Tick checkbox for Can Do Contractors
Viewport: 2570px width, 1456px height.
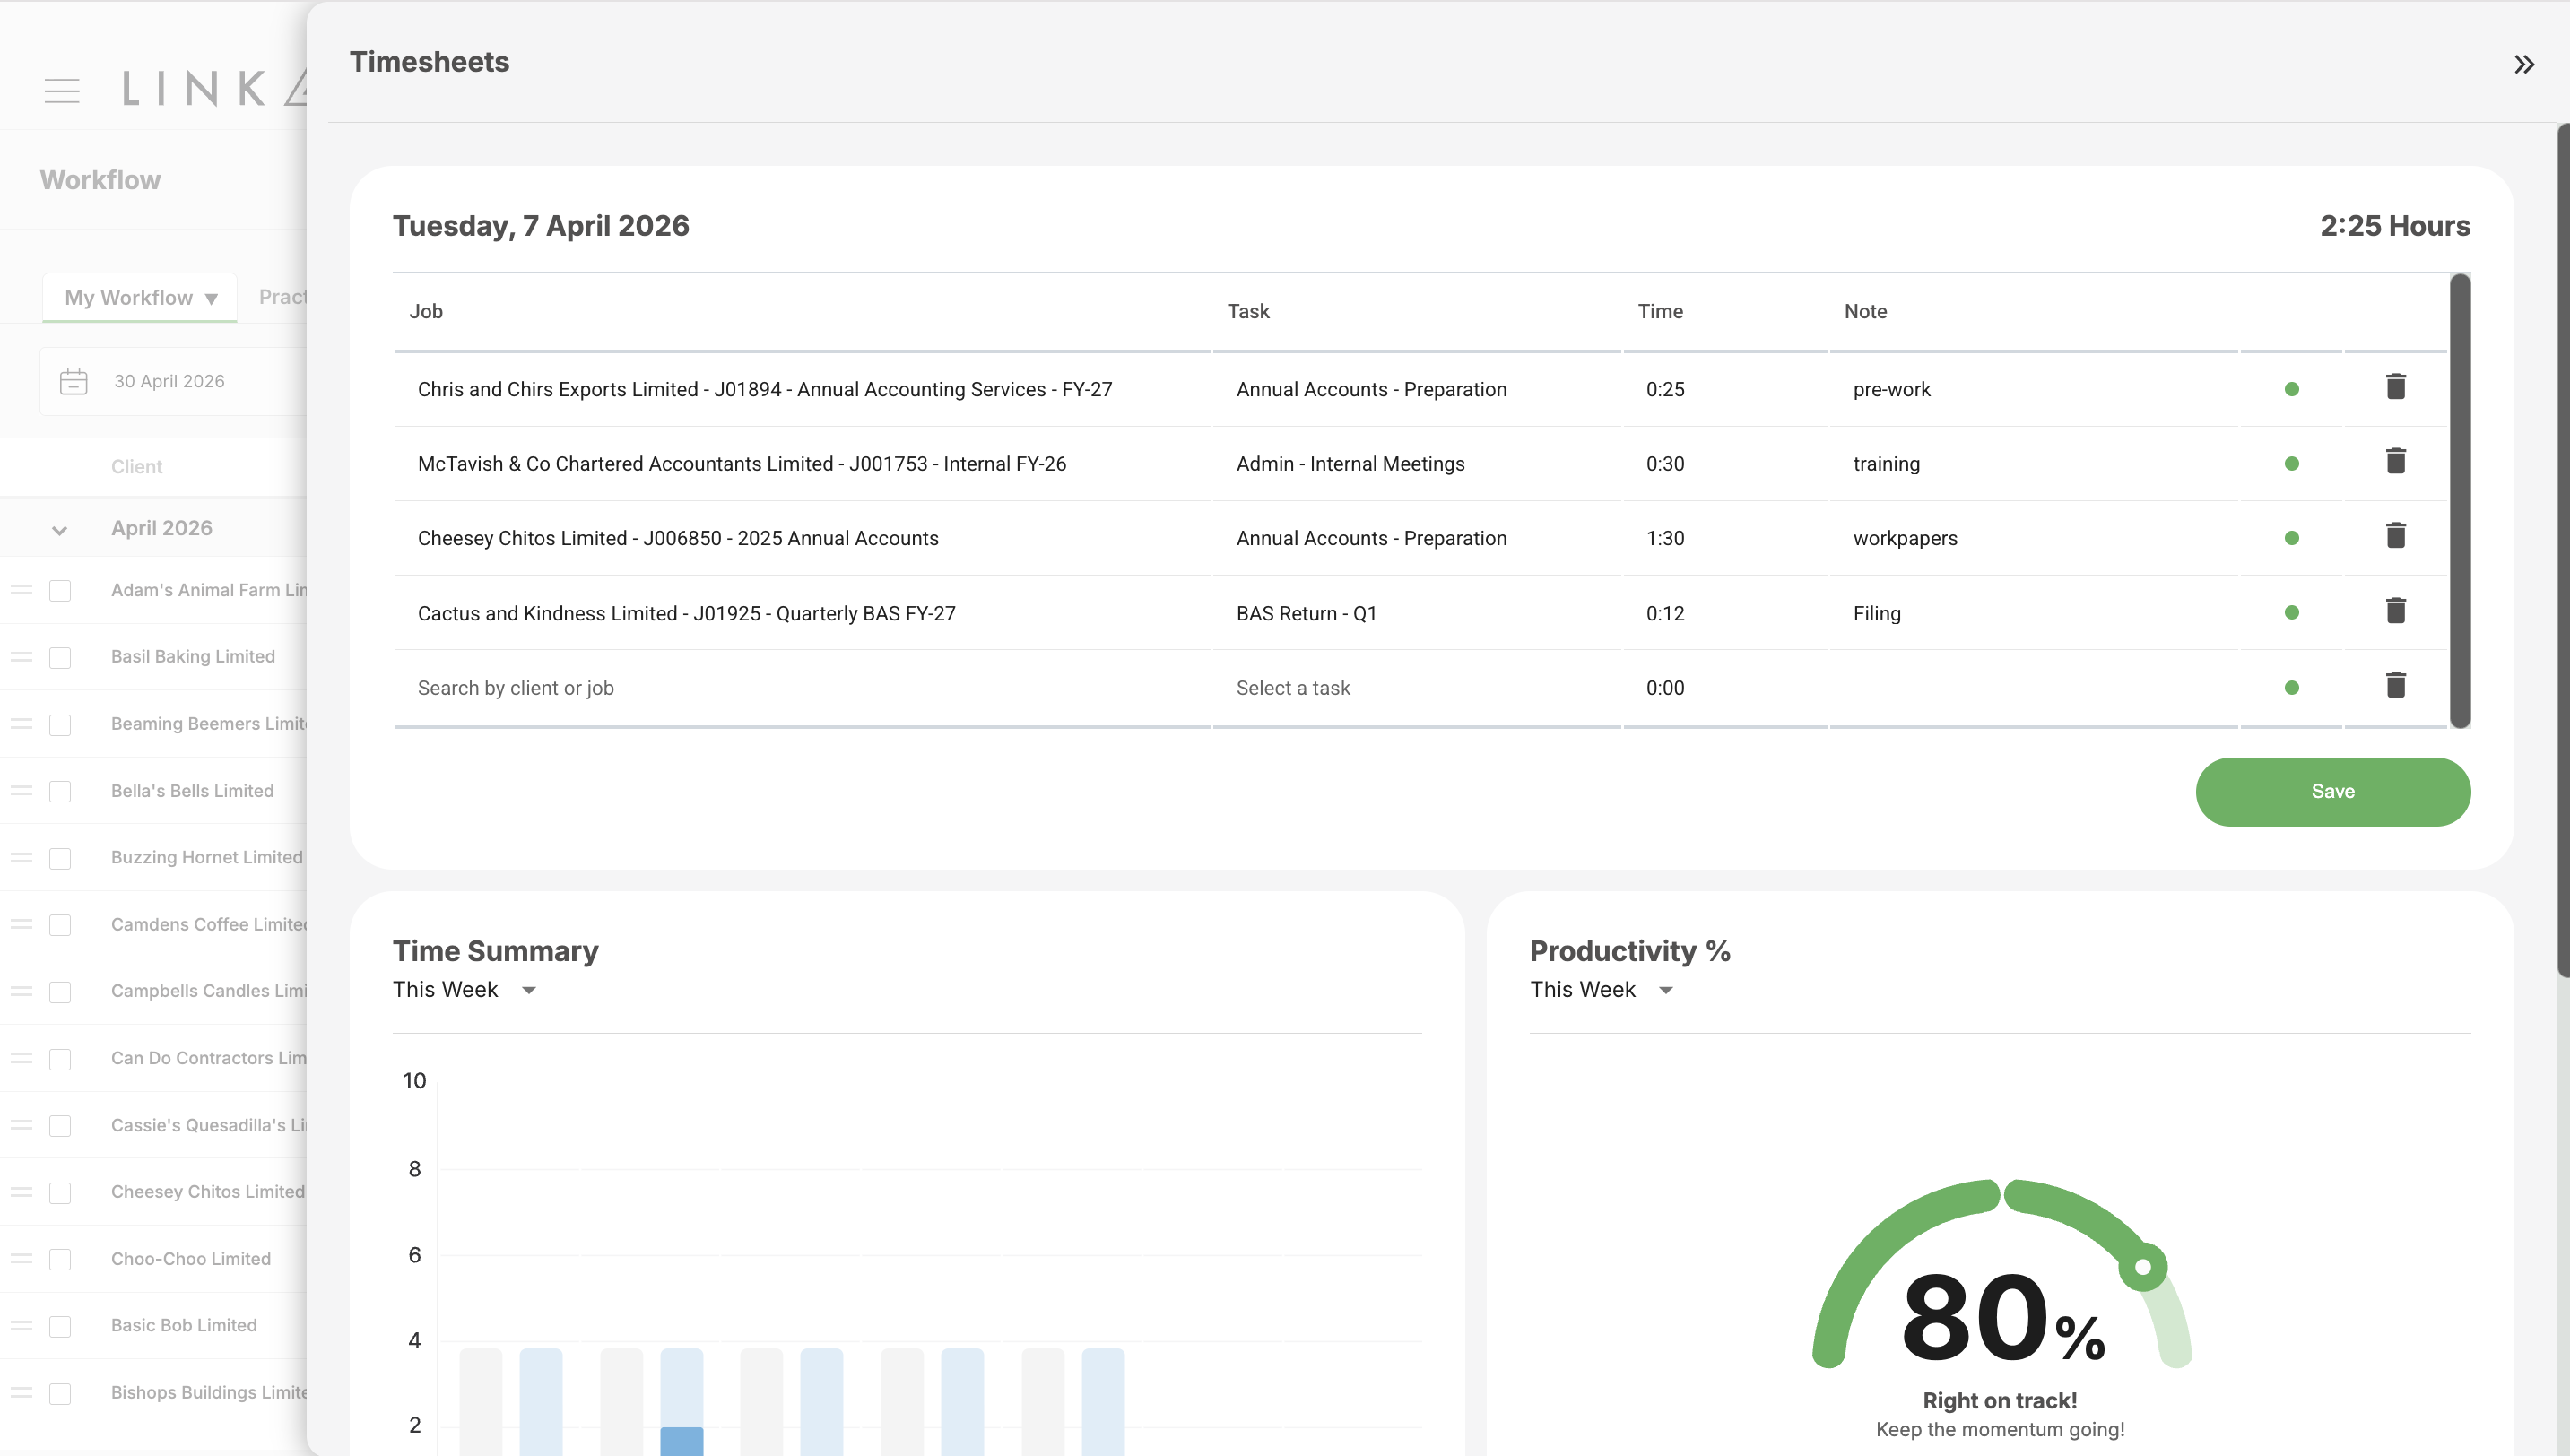tap(60, 1059)
